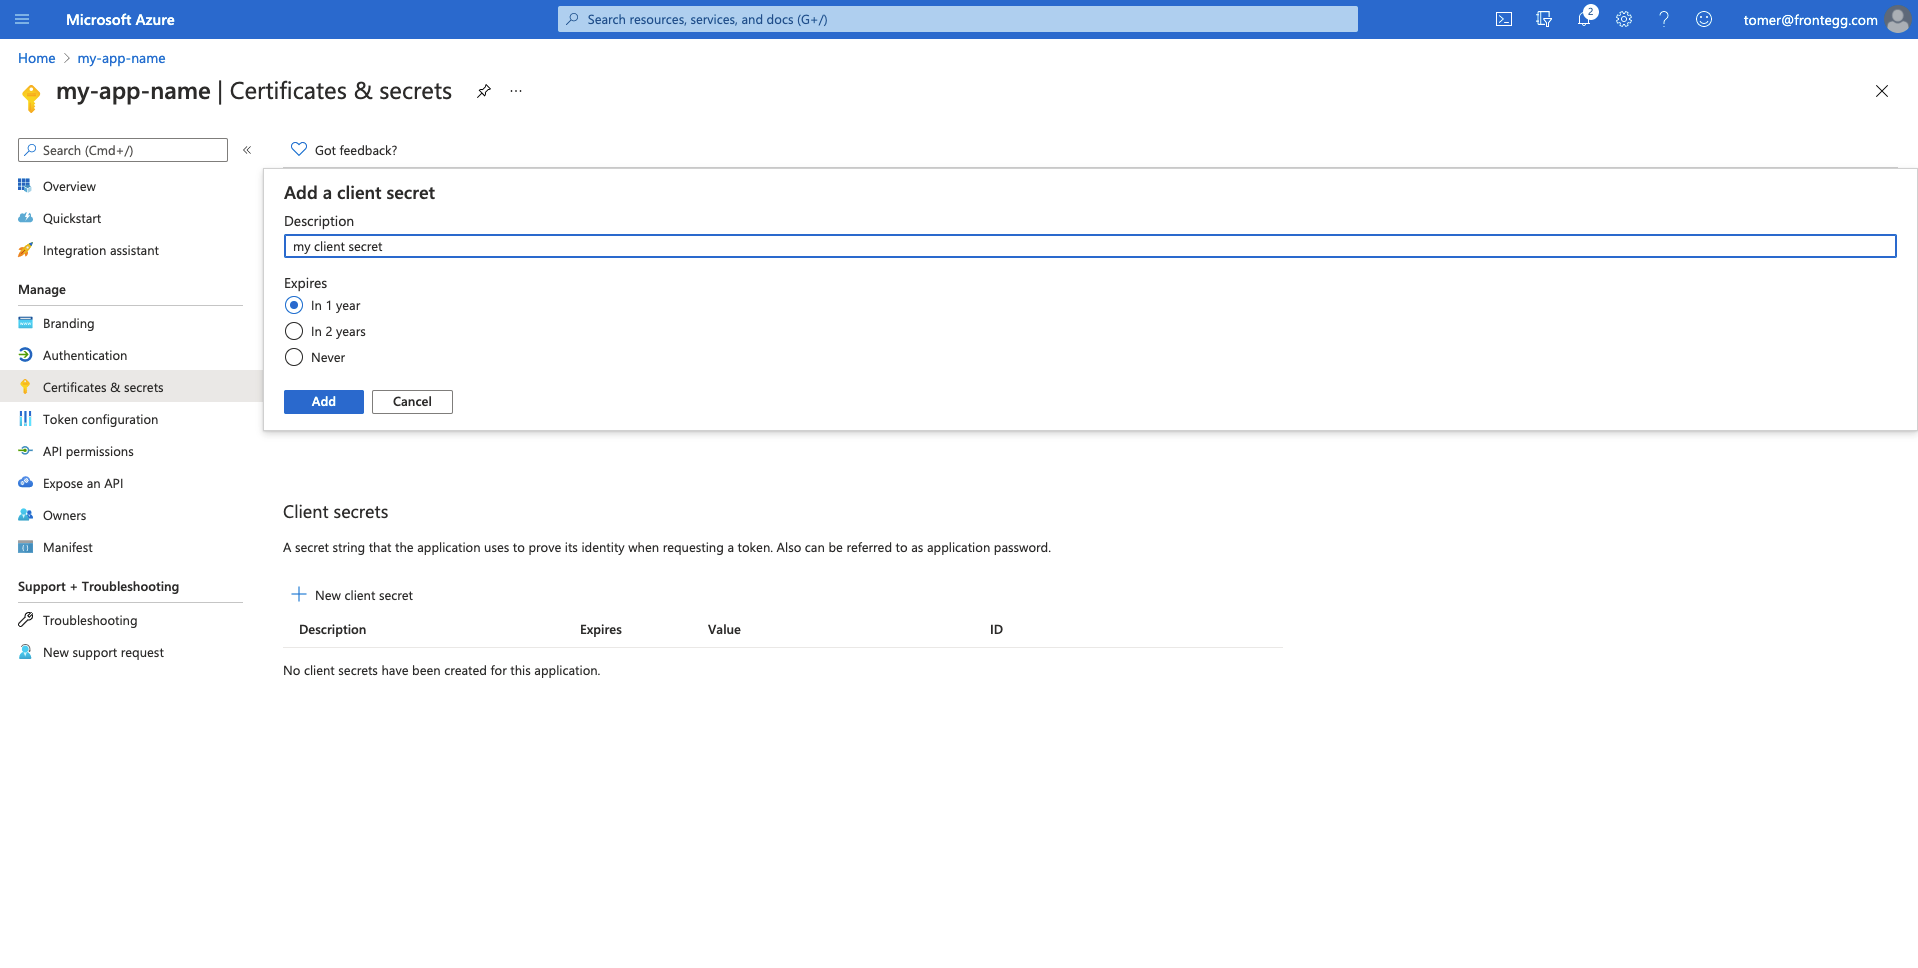Open the feedback smiley icon
1918x968 pixels.
[x=1704, y=19]
